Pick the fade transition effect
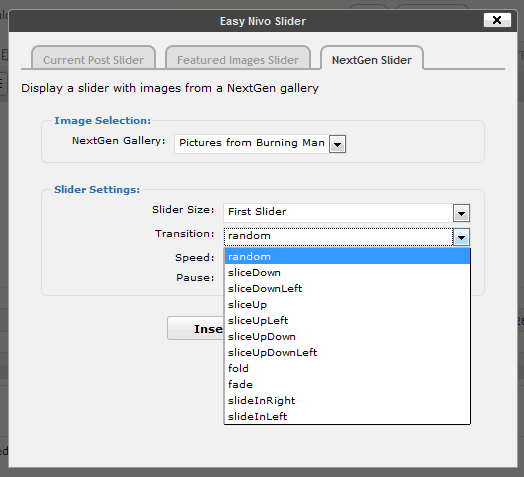The image size is (524, 477). coord(347,384)
